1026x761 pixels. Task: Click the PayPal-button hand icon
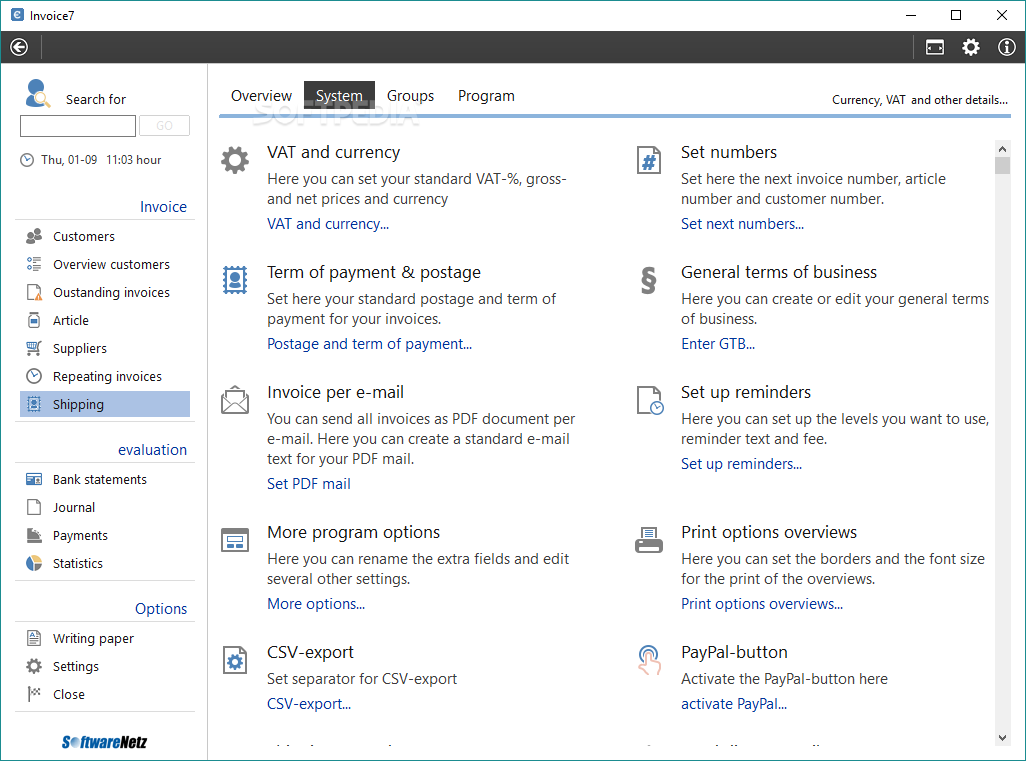coord(649,660)
